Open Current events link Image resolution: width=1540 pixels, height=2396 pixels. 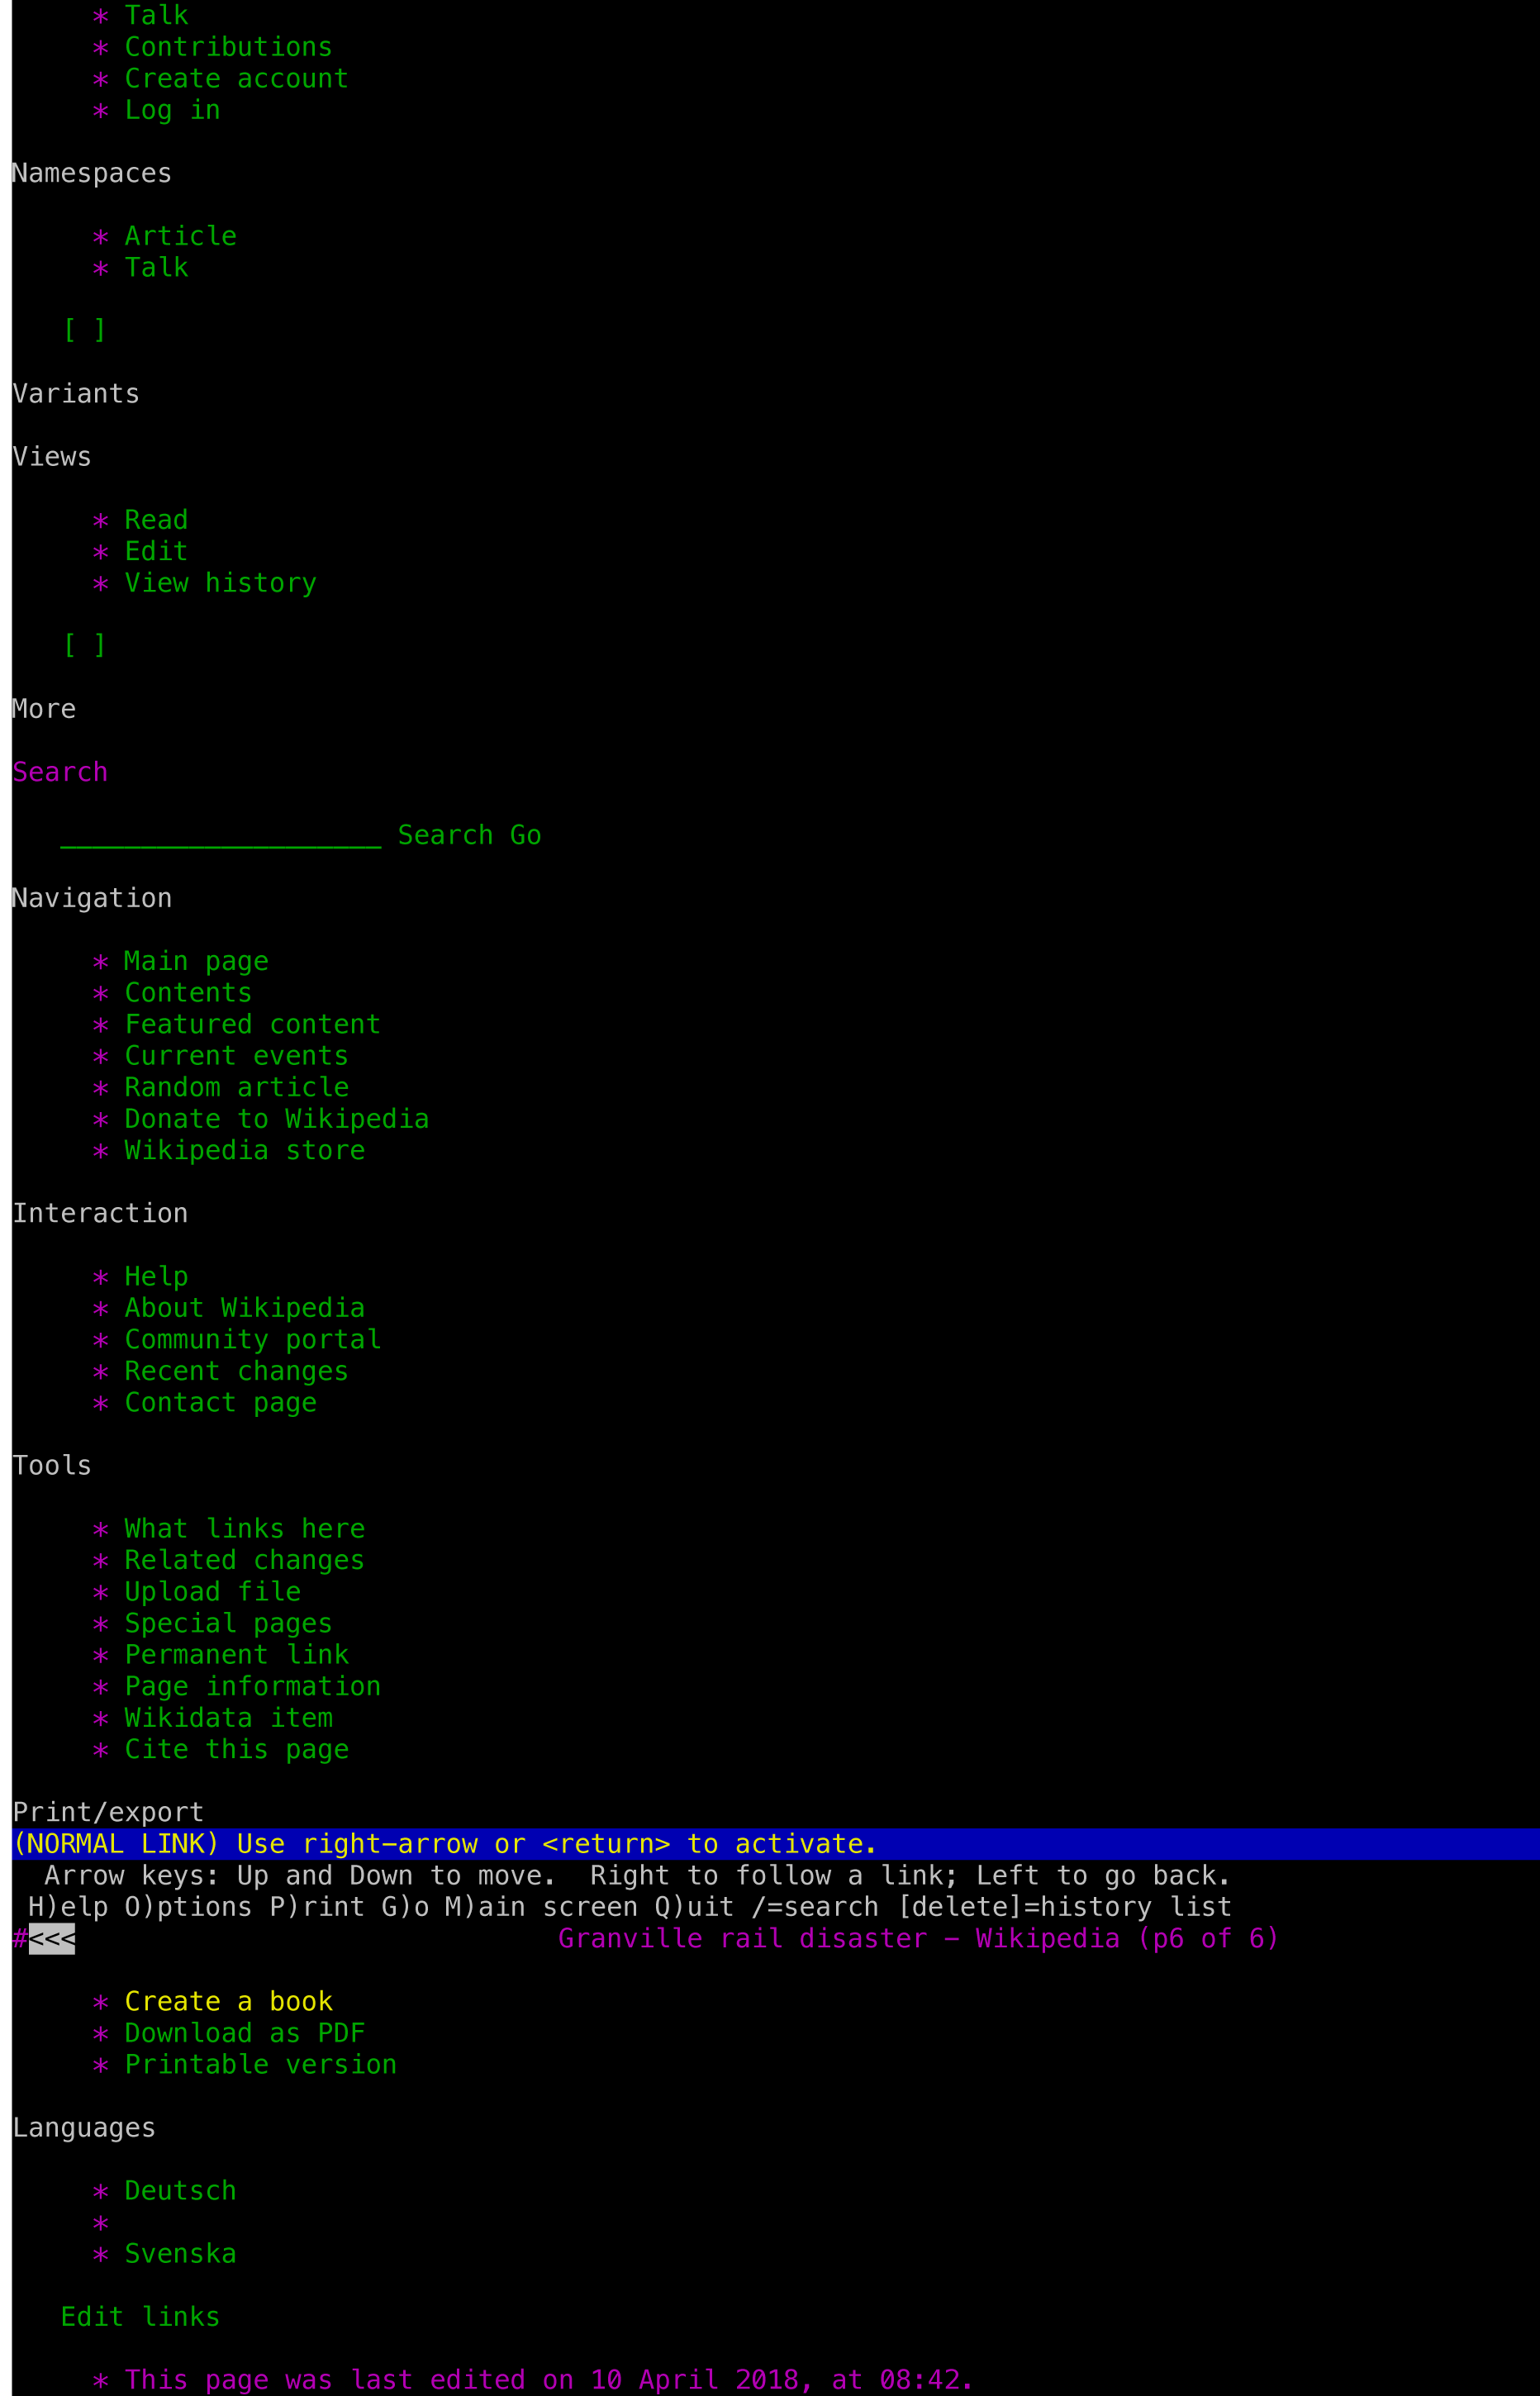(x=236, y=1056)
